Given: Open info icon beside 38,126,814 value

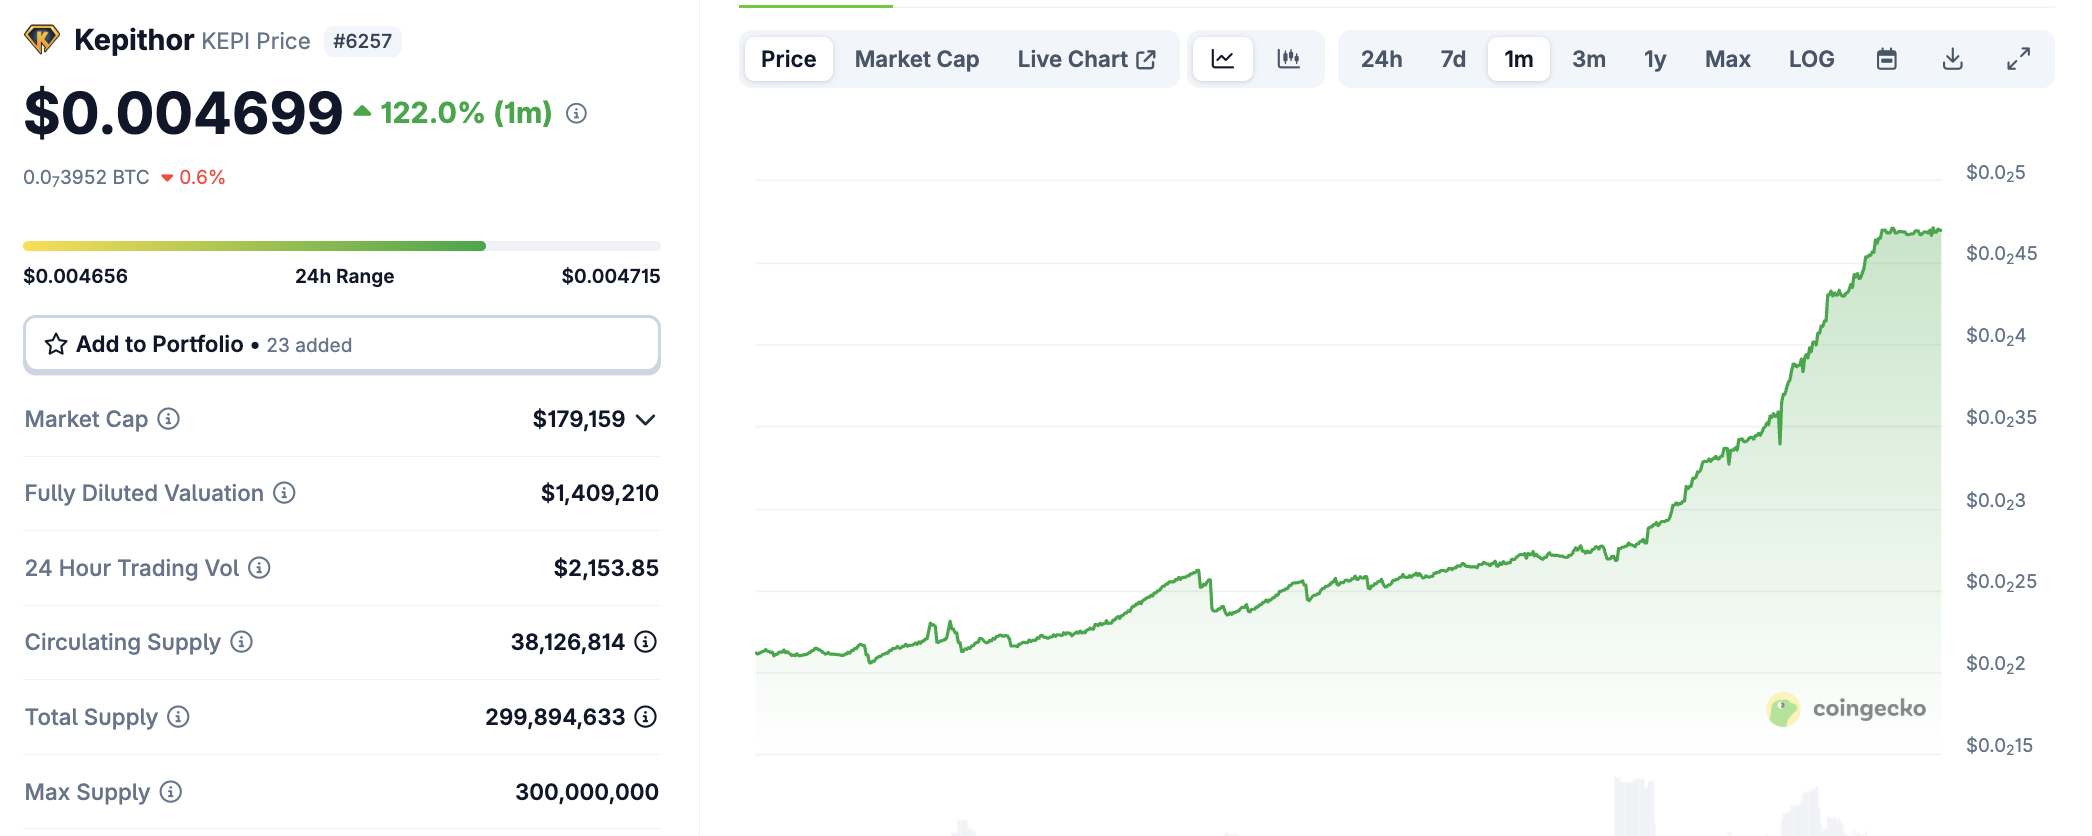Looking at the screenshot, I should (x=646, y=642).
